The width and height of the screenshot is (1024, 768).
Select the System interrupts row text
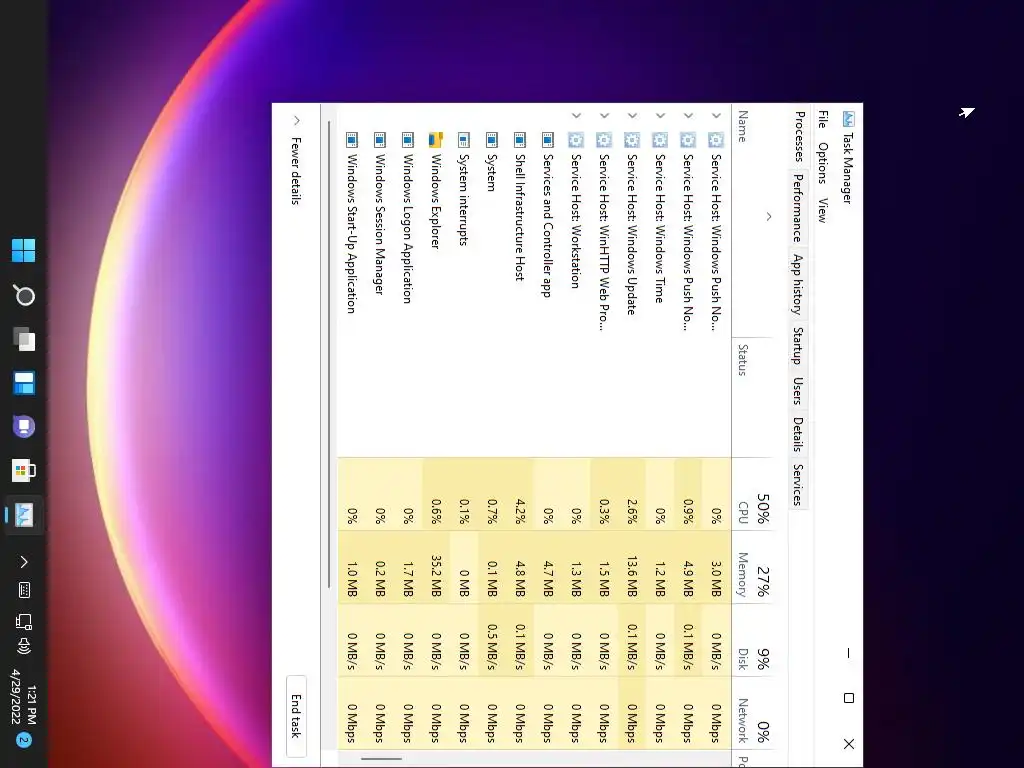[x=463, y=199]
